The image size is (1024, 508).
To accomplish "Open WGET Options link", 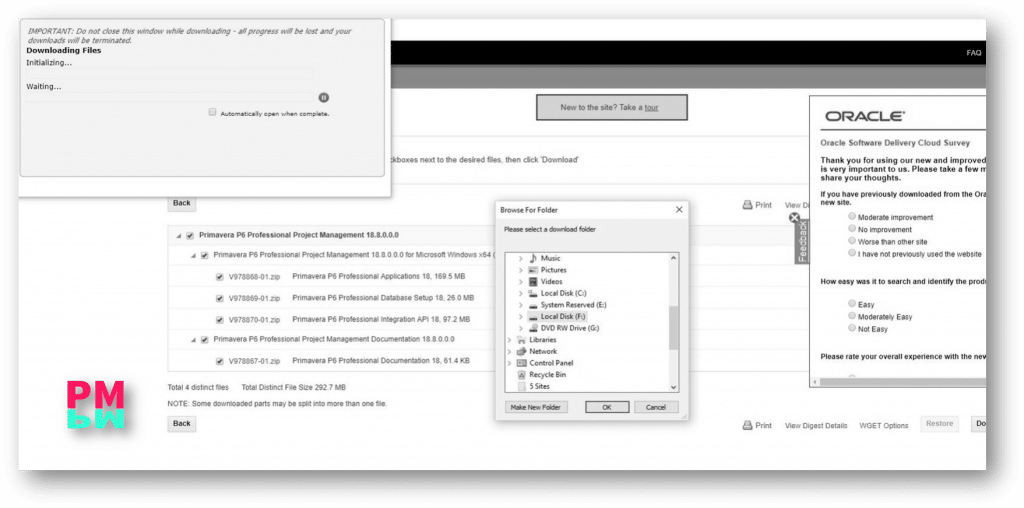I will tap(884, 426).
